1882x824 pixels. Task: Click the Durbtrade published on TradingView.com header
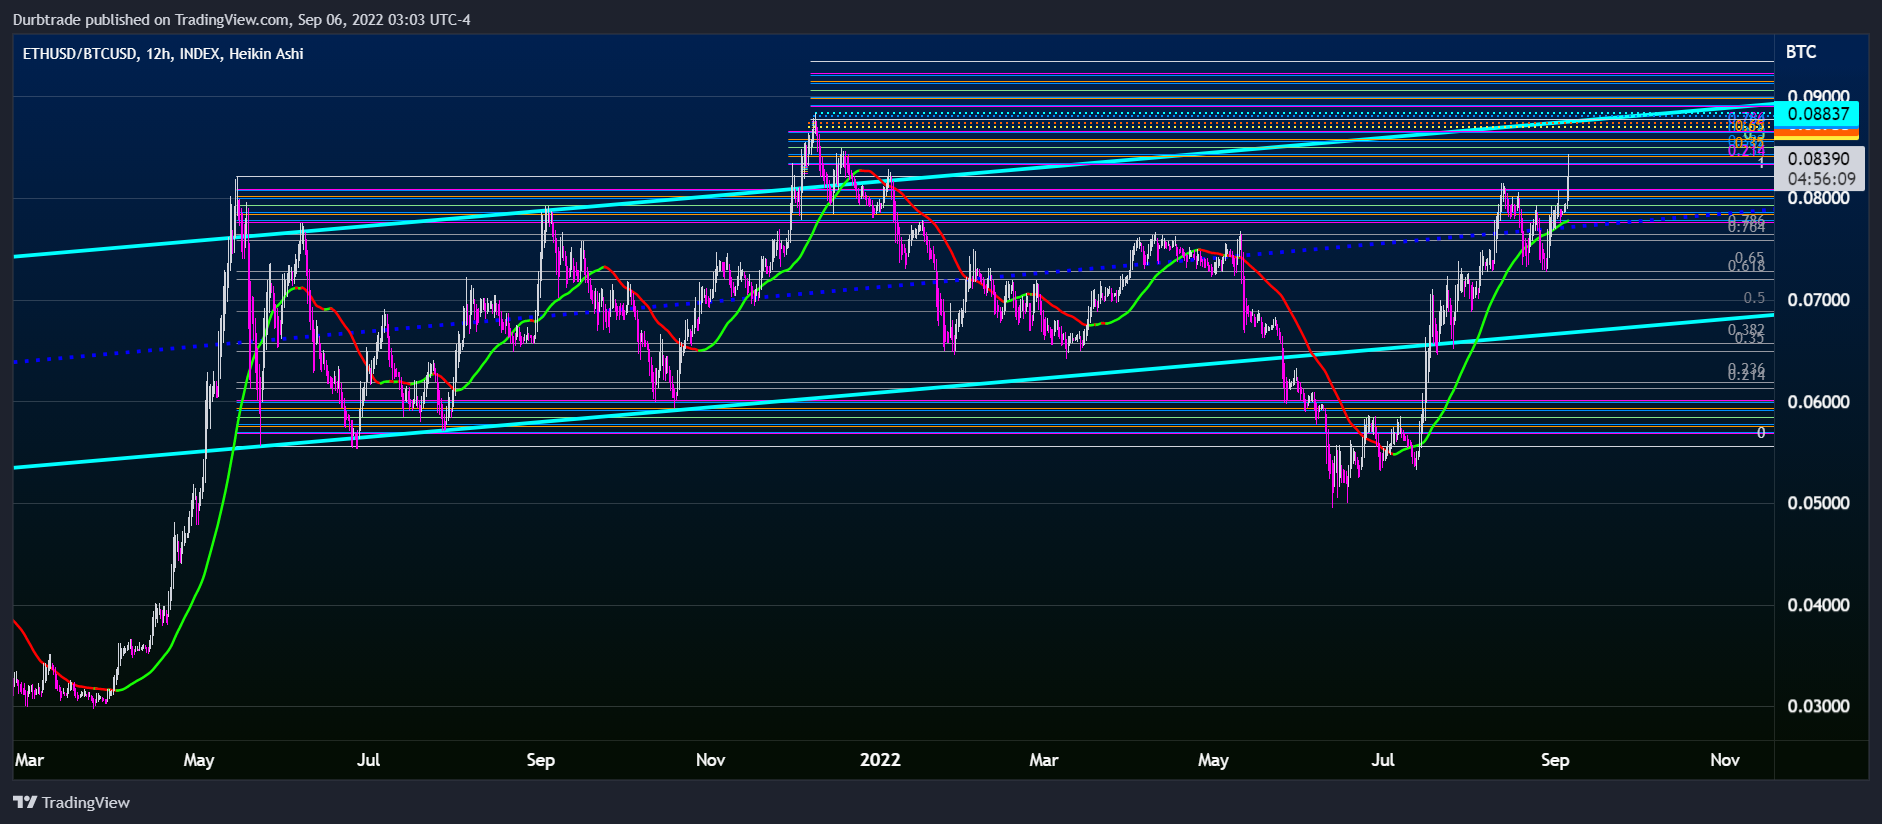point(242,19)
